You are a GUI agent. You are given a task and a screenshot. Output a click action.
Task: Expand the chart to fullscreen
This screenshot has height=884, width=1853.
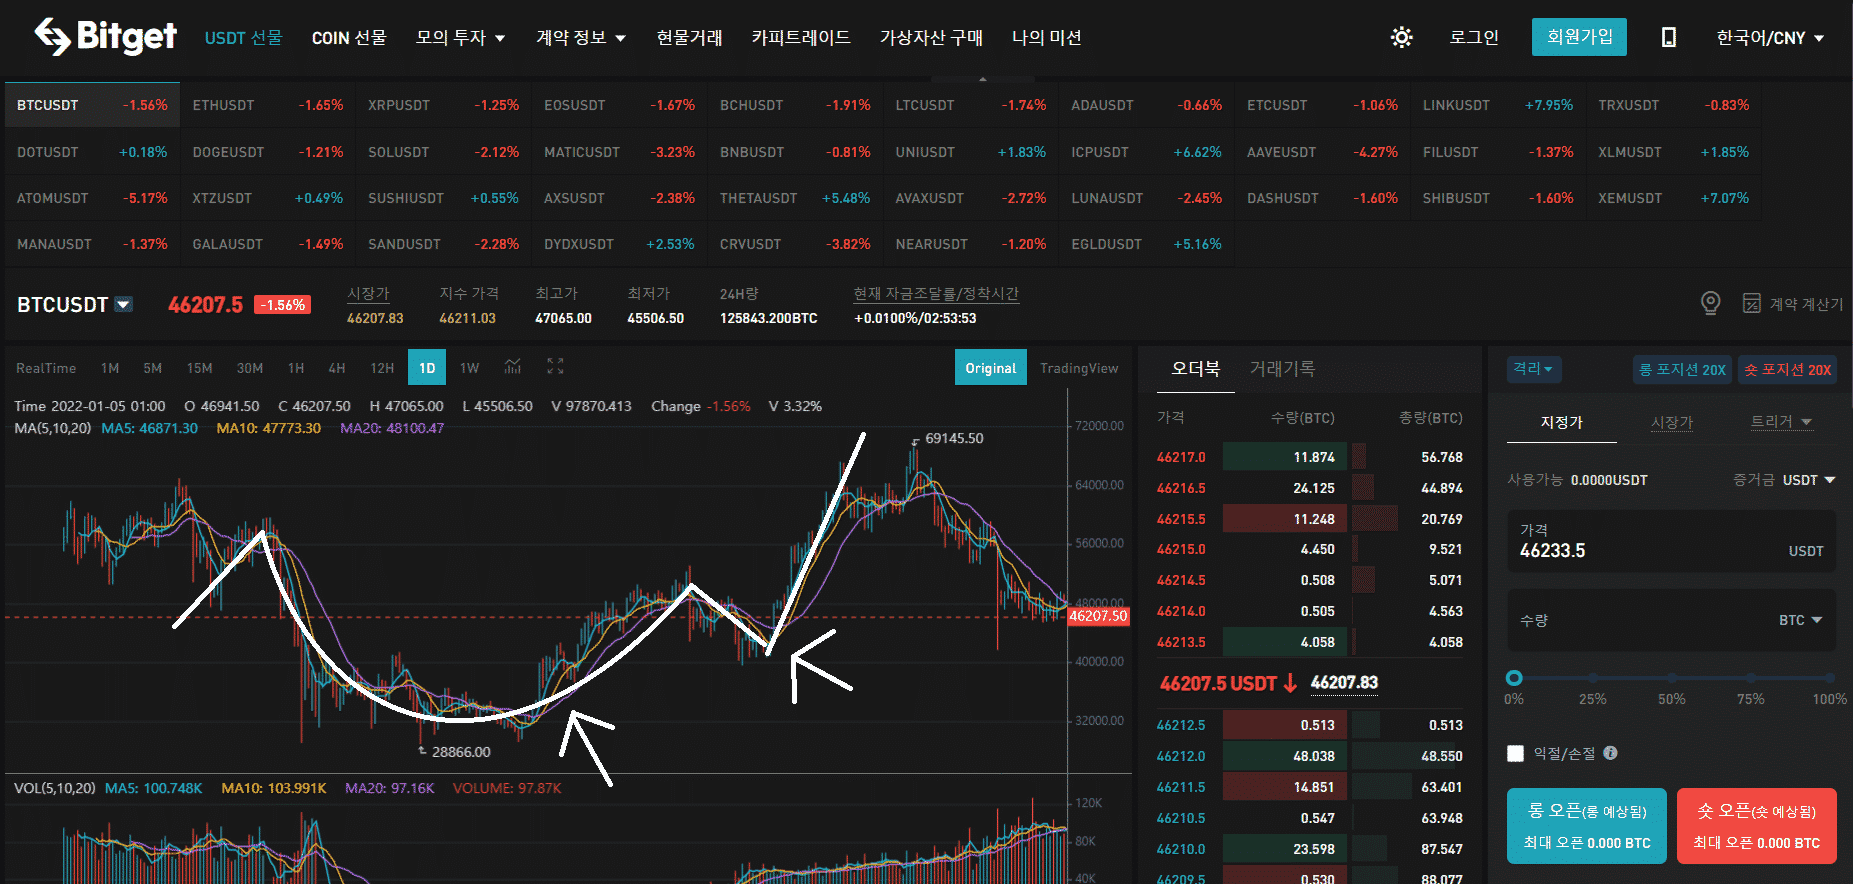click(555, 367)
